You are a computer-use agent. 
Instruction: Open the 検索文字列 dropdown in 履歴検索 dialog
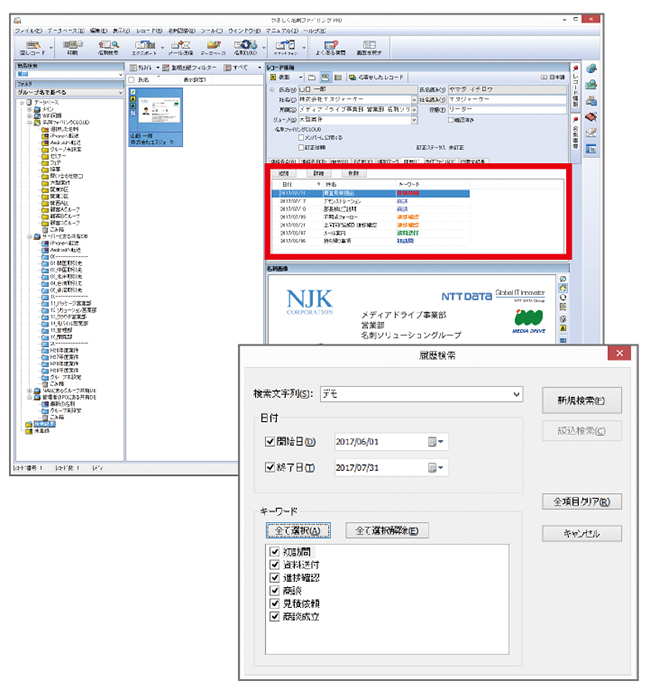pyautogui.click(x=516, y=394)
